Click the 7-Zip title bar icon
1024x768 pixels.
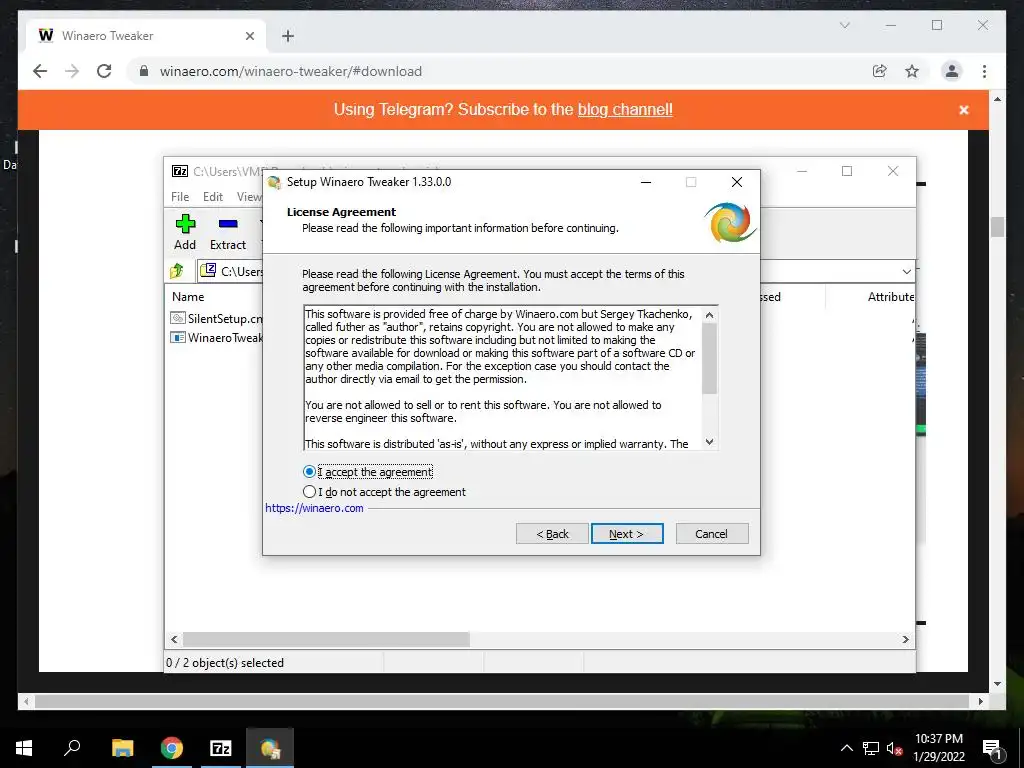pos(180,171)
